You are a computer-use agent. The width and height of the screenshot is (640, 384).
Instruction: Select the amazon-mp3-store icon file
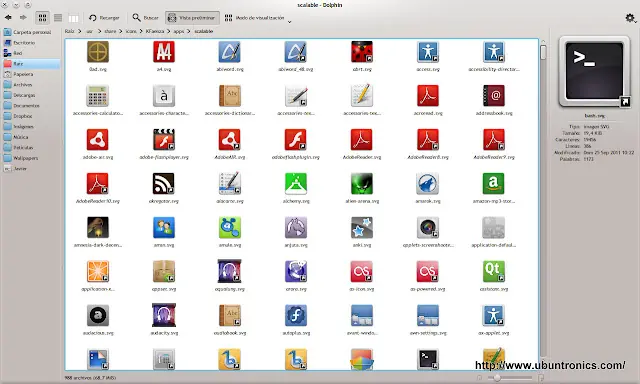click(x=494, y=184)
